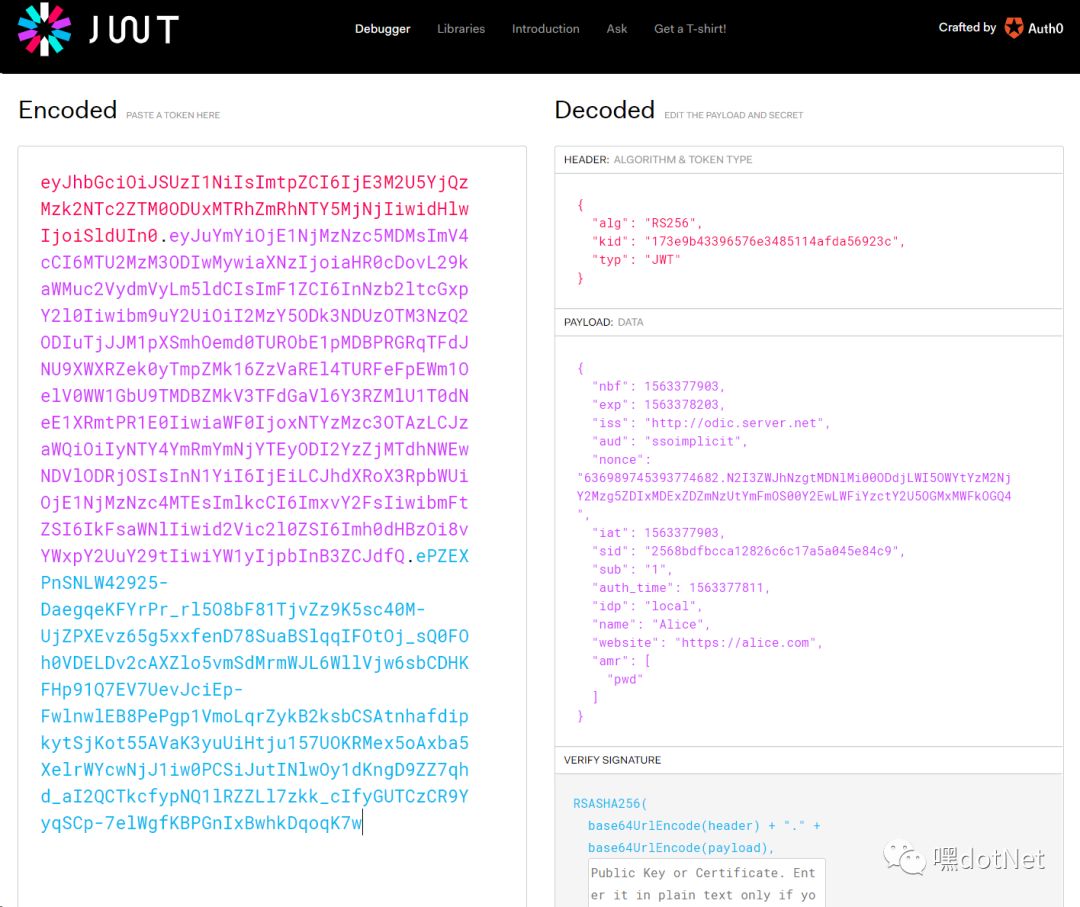Go to the Introduction page
The width and height of the screenshot is (1080, 907).
tap(545, 29)
